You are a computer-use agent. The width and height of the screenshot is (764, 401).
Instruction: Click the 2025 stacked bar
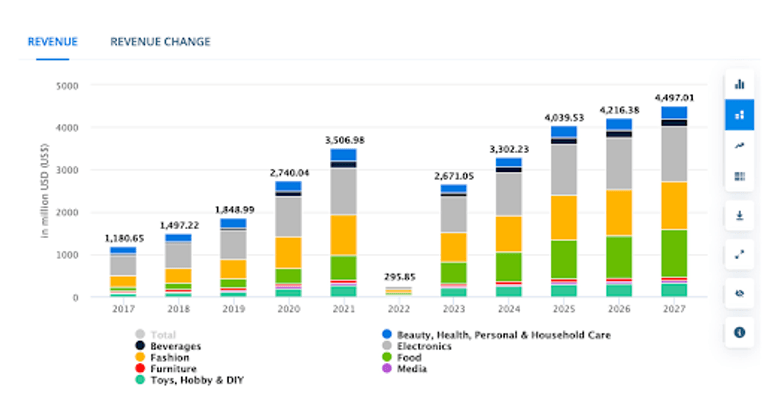click(x=564, y=211)
